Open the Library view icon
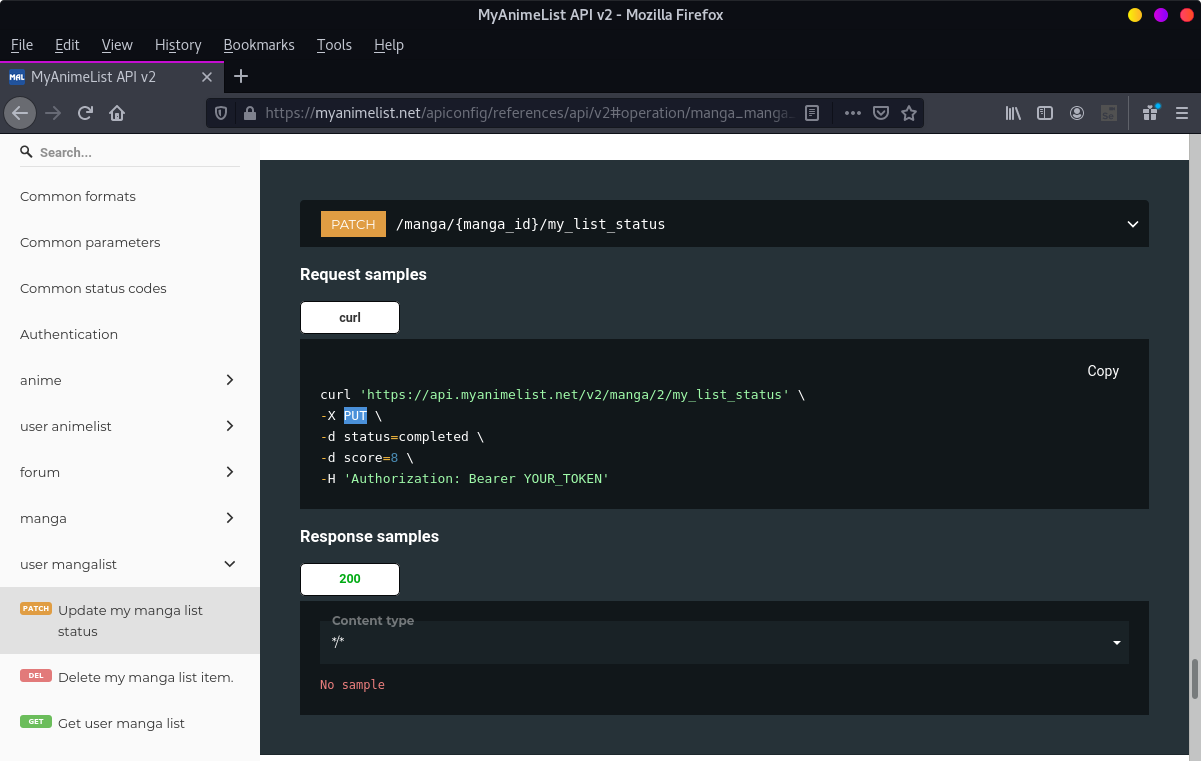1201x761 pixels. pos(1013,113)
